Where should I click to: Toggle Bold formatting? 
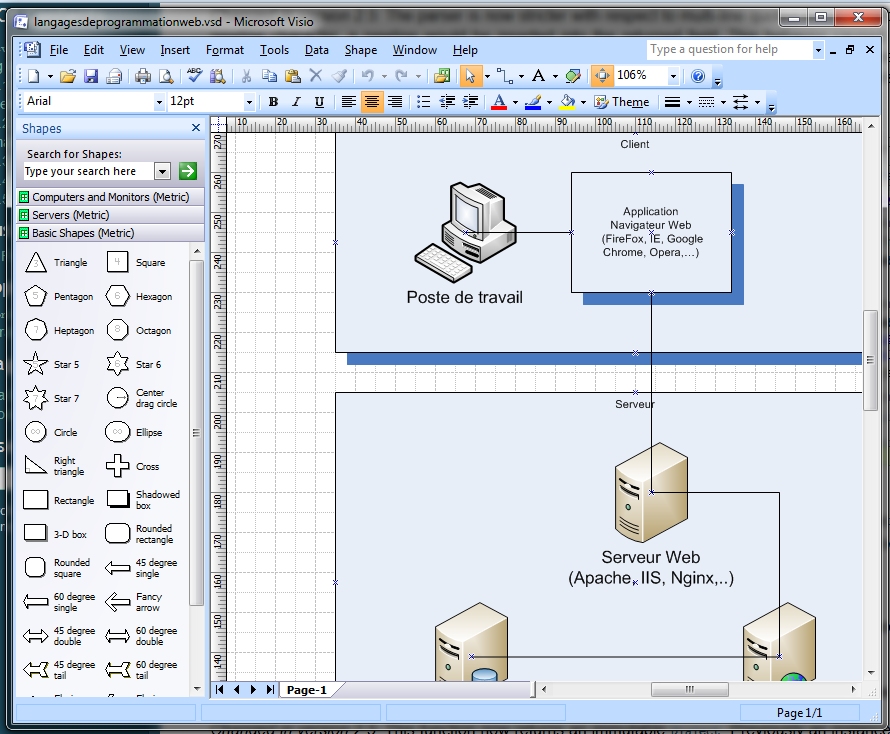click(273, 102)
